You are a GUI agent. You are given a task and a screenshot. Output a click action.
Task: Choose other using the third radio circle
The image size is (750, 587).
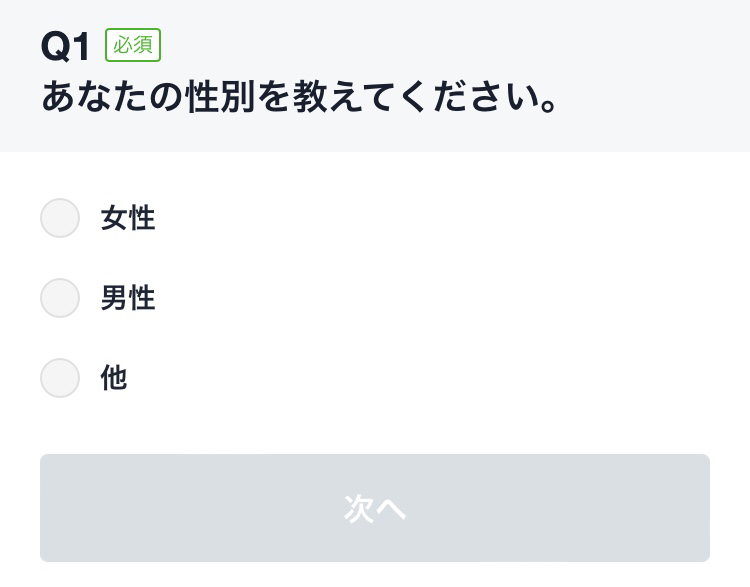coord(60,378)
